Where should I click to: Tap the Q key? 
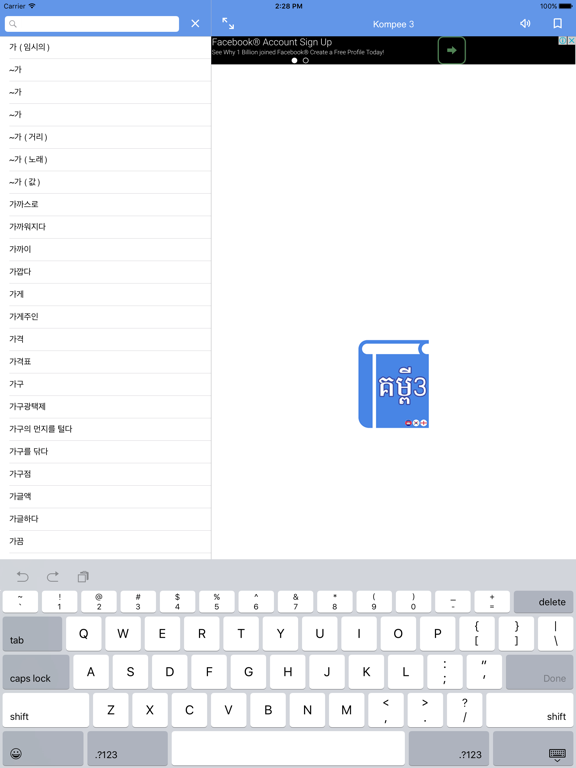84,634
